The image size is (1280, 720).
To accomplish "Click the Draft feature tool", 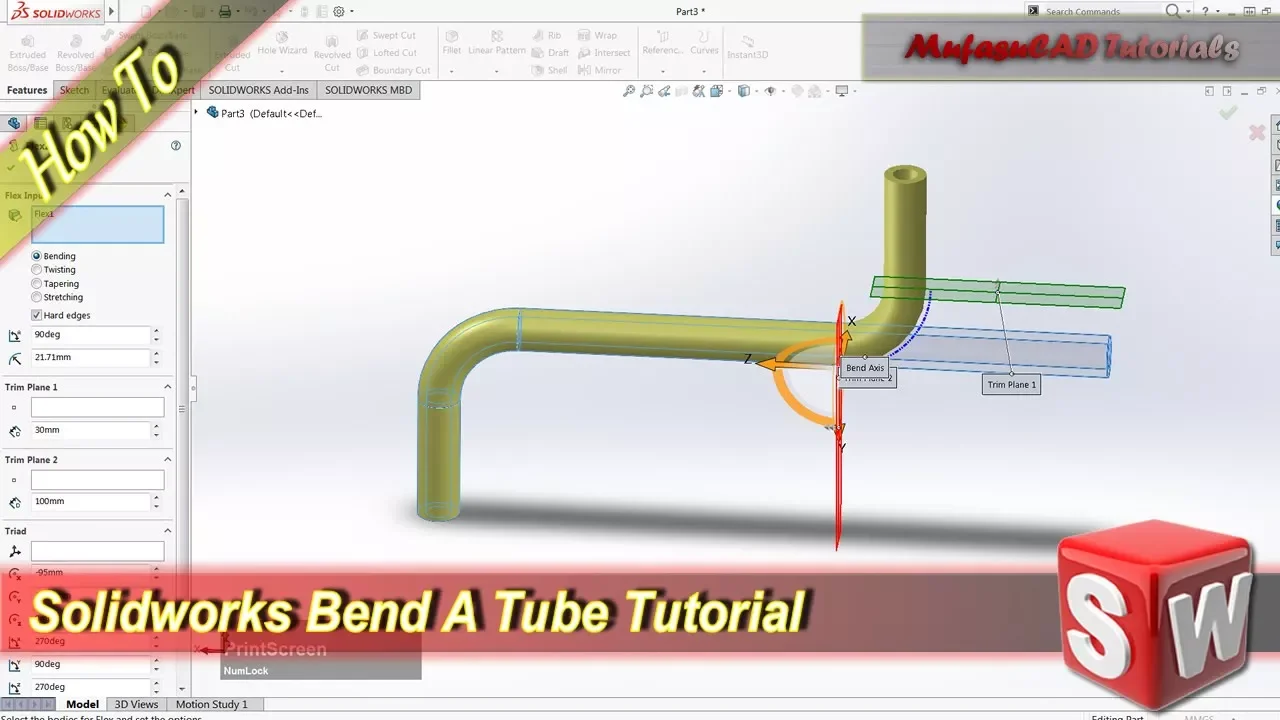I will point(551,53).
